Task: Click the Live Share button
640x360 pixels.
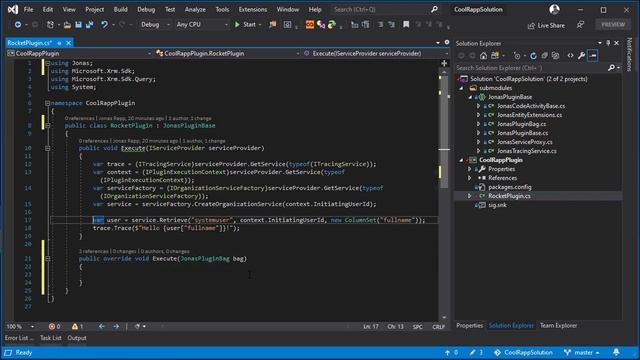Action: 546,26
